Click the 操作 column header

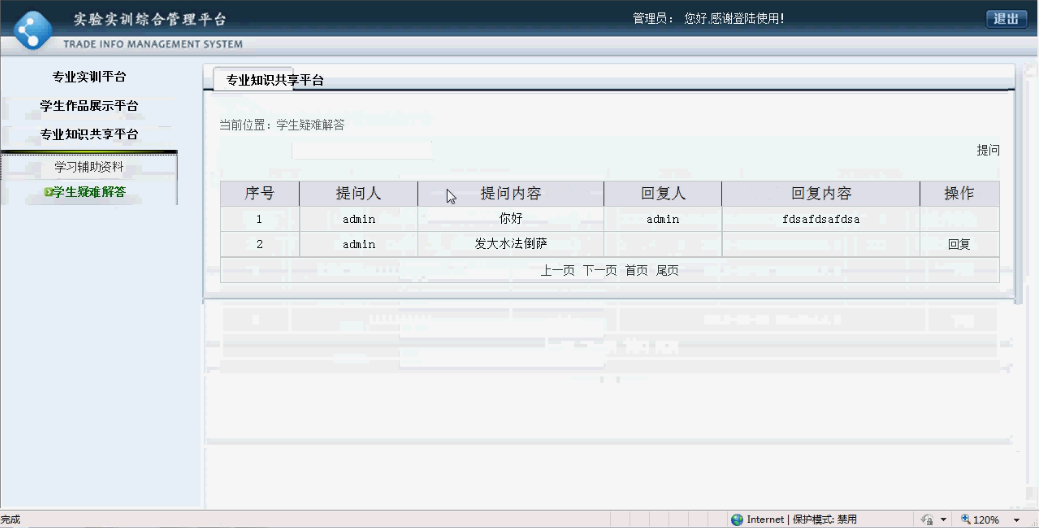959,193
